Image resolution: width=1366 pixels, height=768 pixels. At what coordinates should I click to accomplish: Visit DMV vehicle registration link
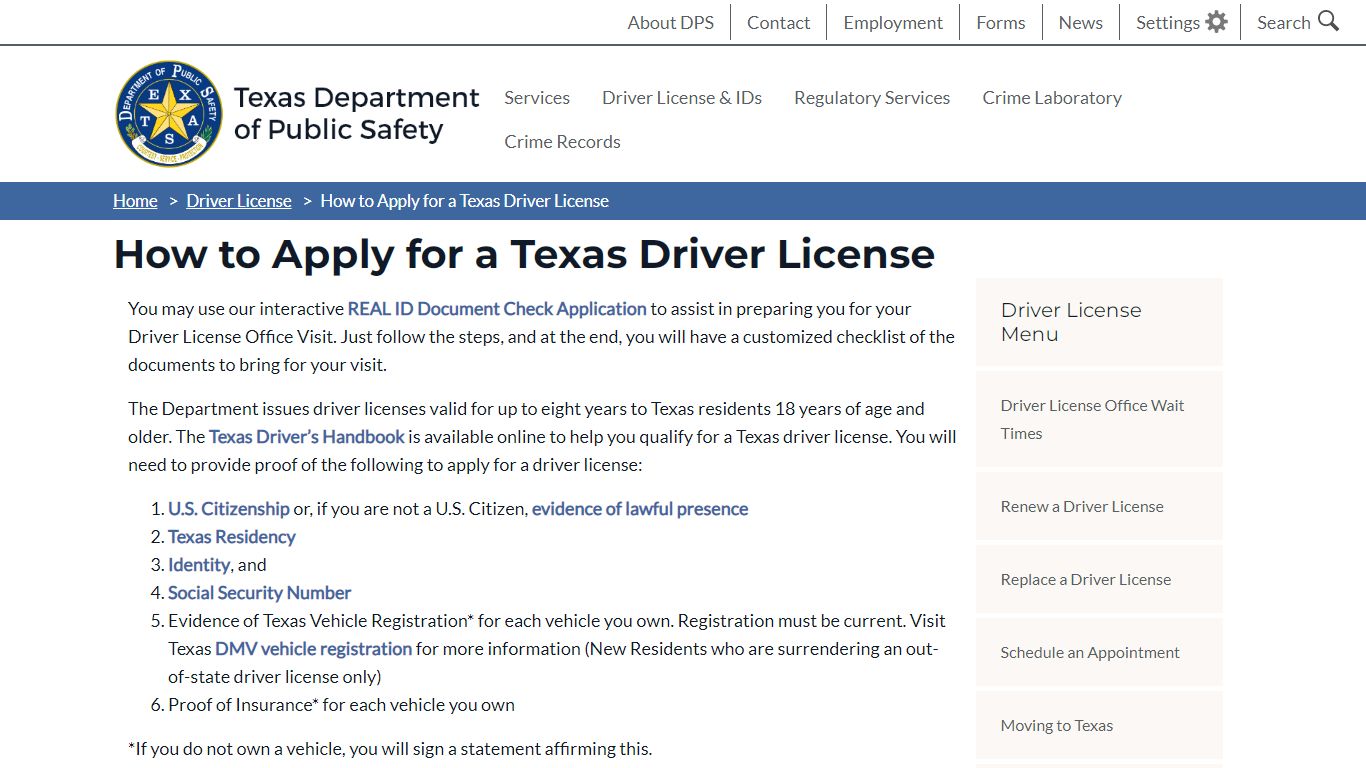(x=314, y=649)
